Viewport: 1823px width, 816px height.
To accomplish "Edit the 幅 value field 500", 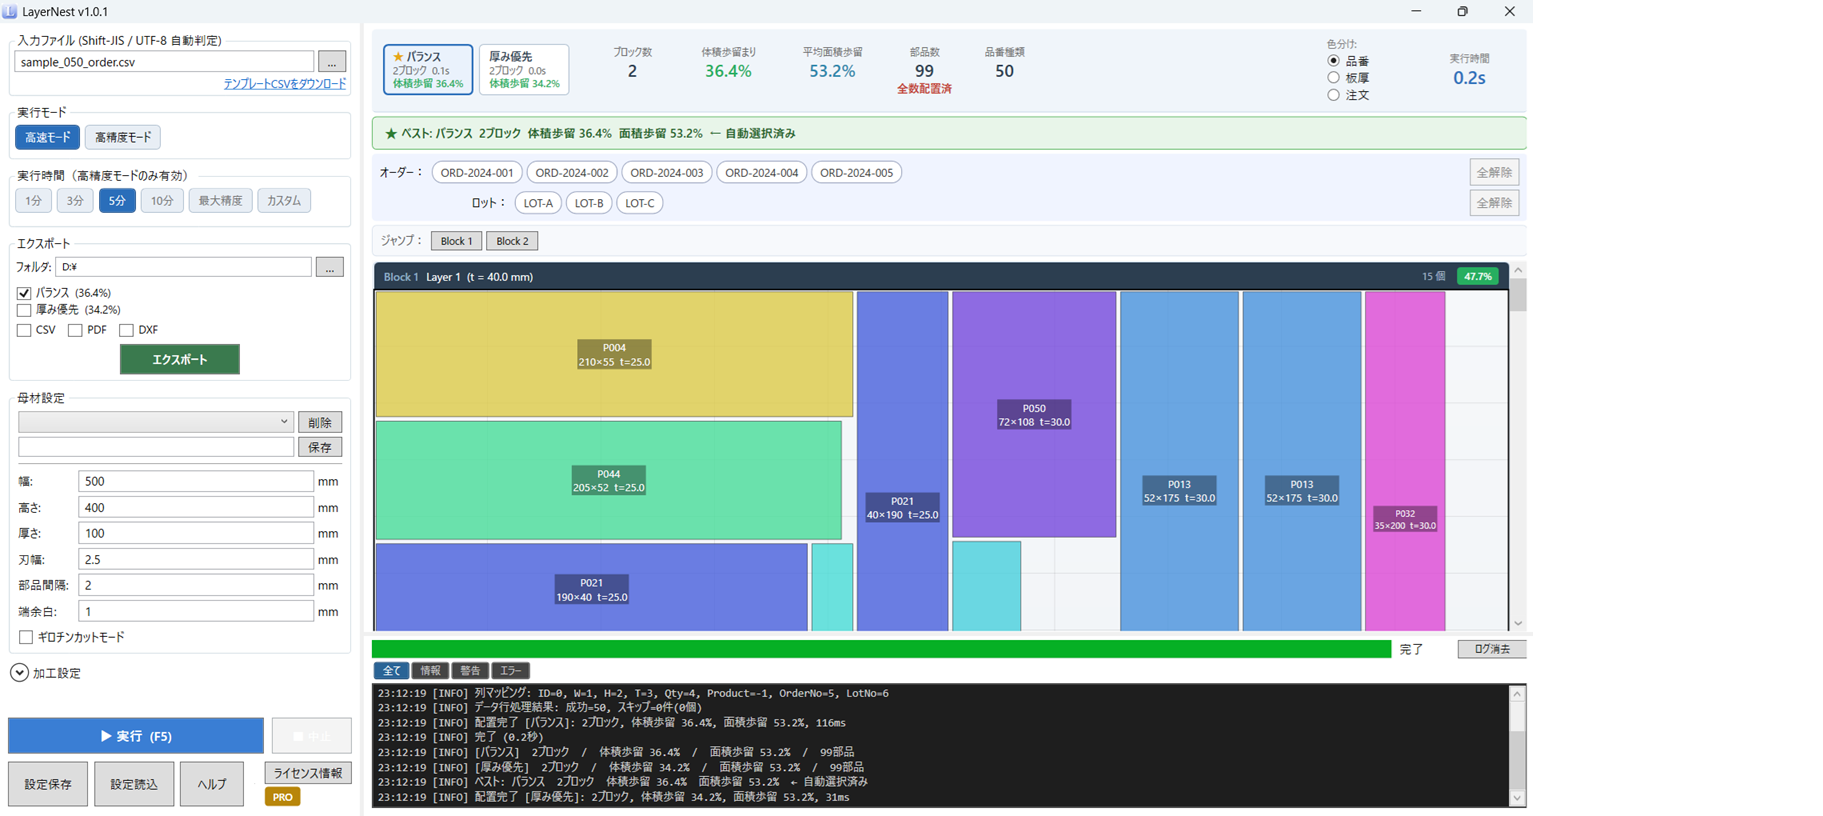I will pyautogui.click(x=196, y=481).
